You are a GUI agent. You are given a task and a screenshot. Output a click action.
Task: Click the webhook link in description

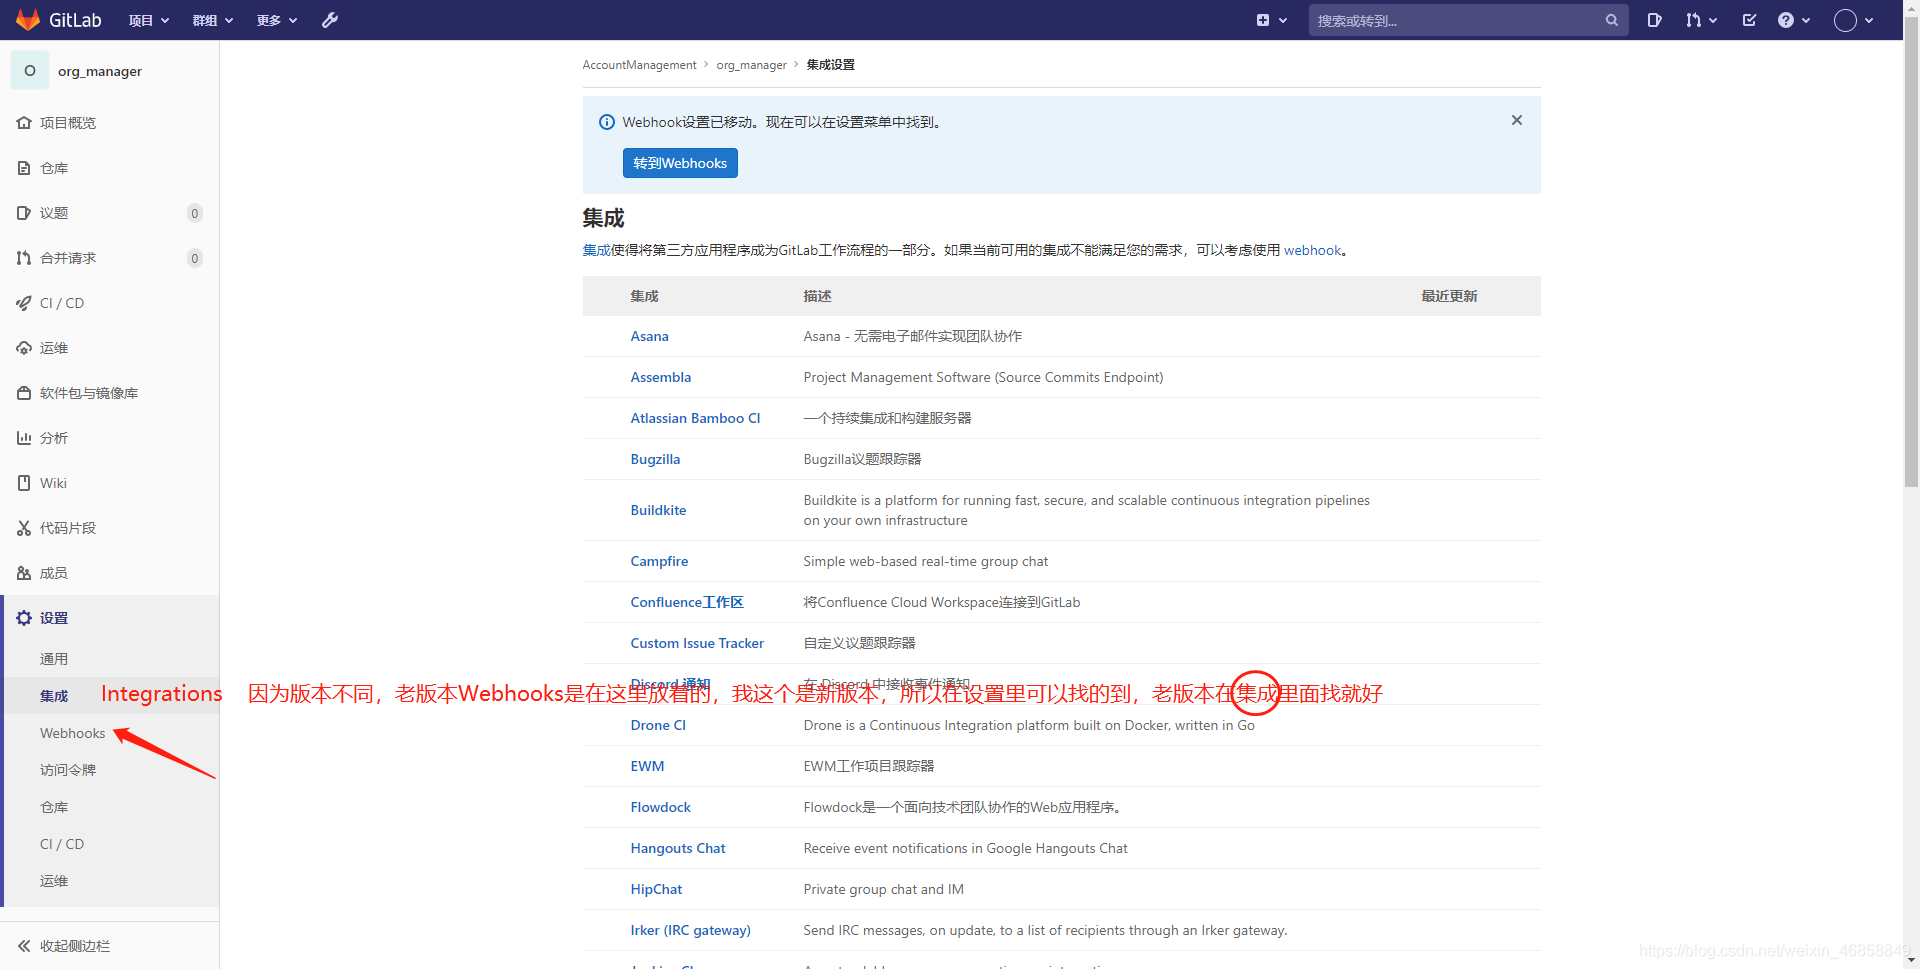pos(1312,250)
